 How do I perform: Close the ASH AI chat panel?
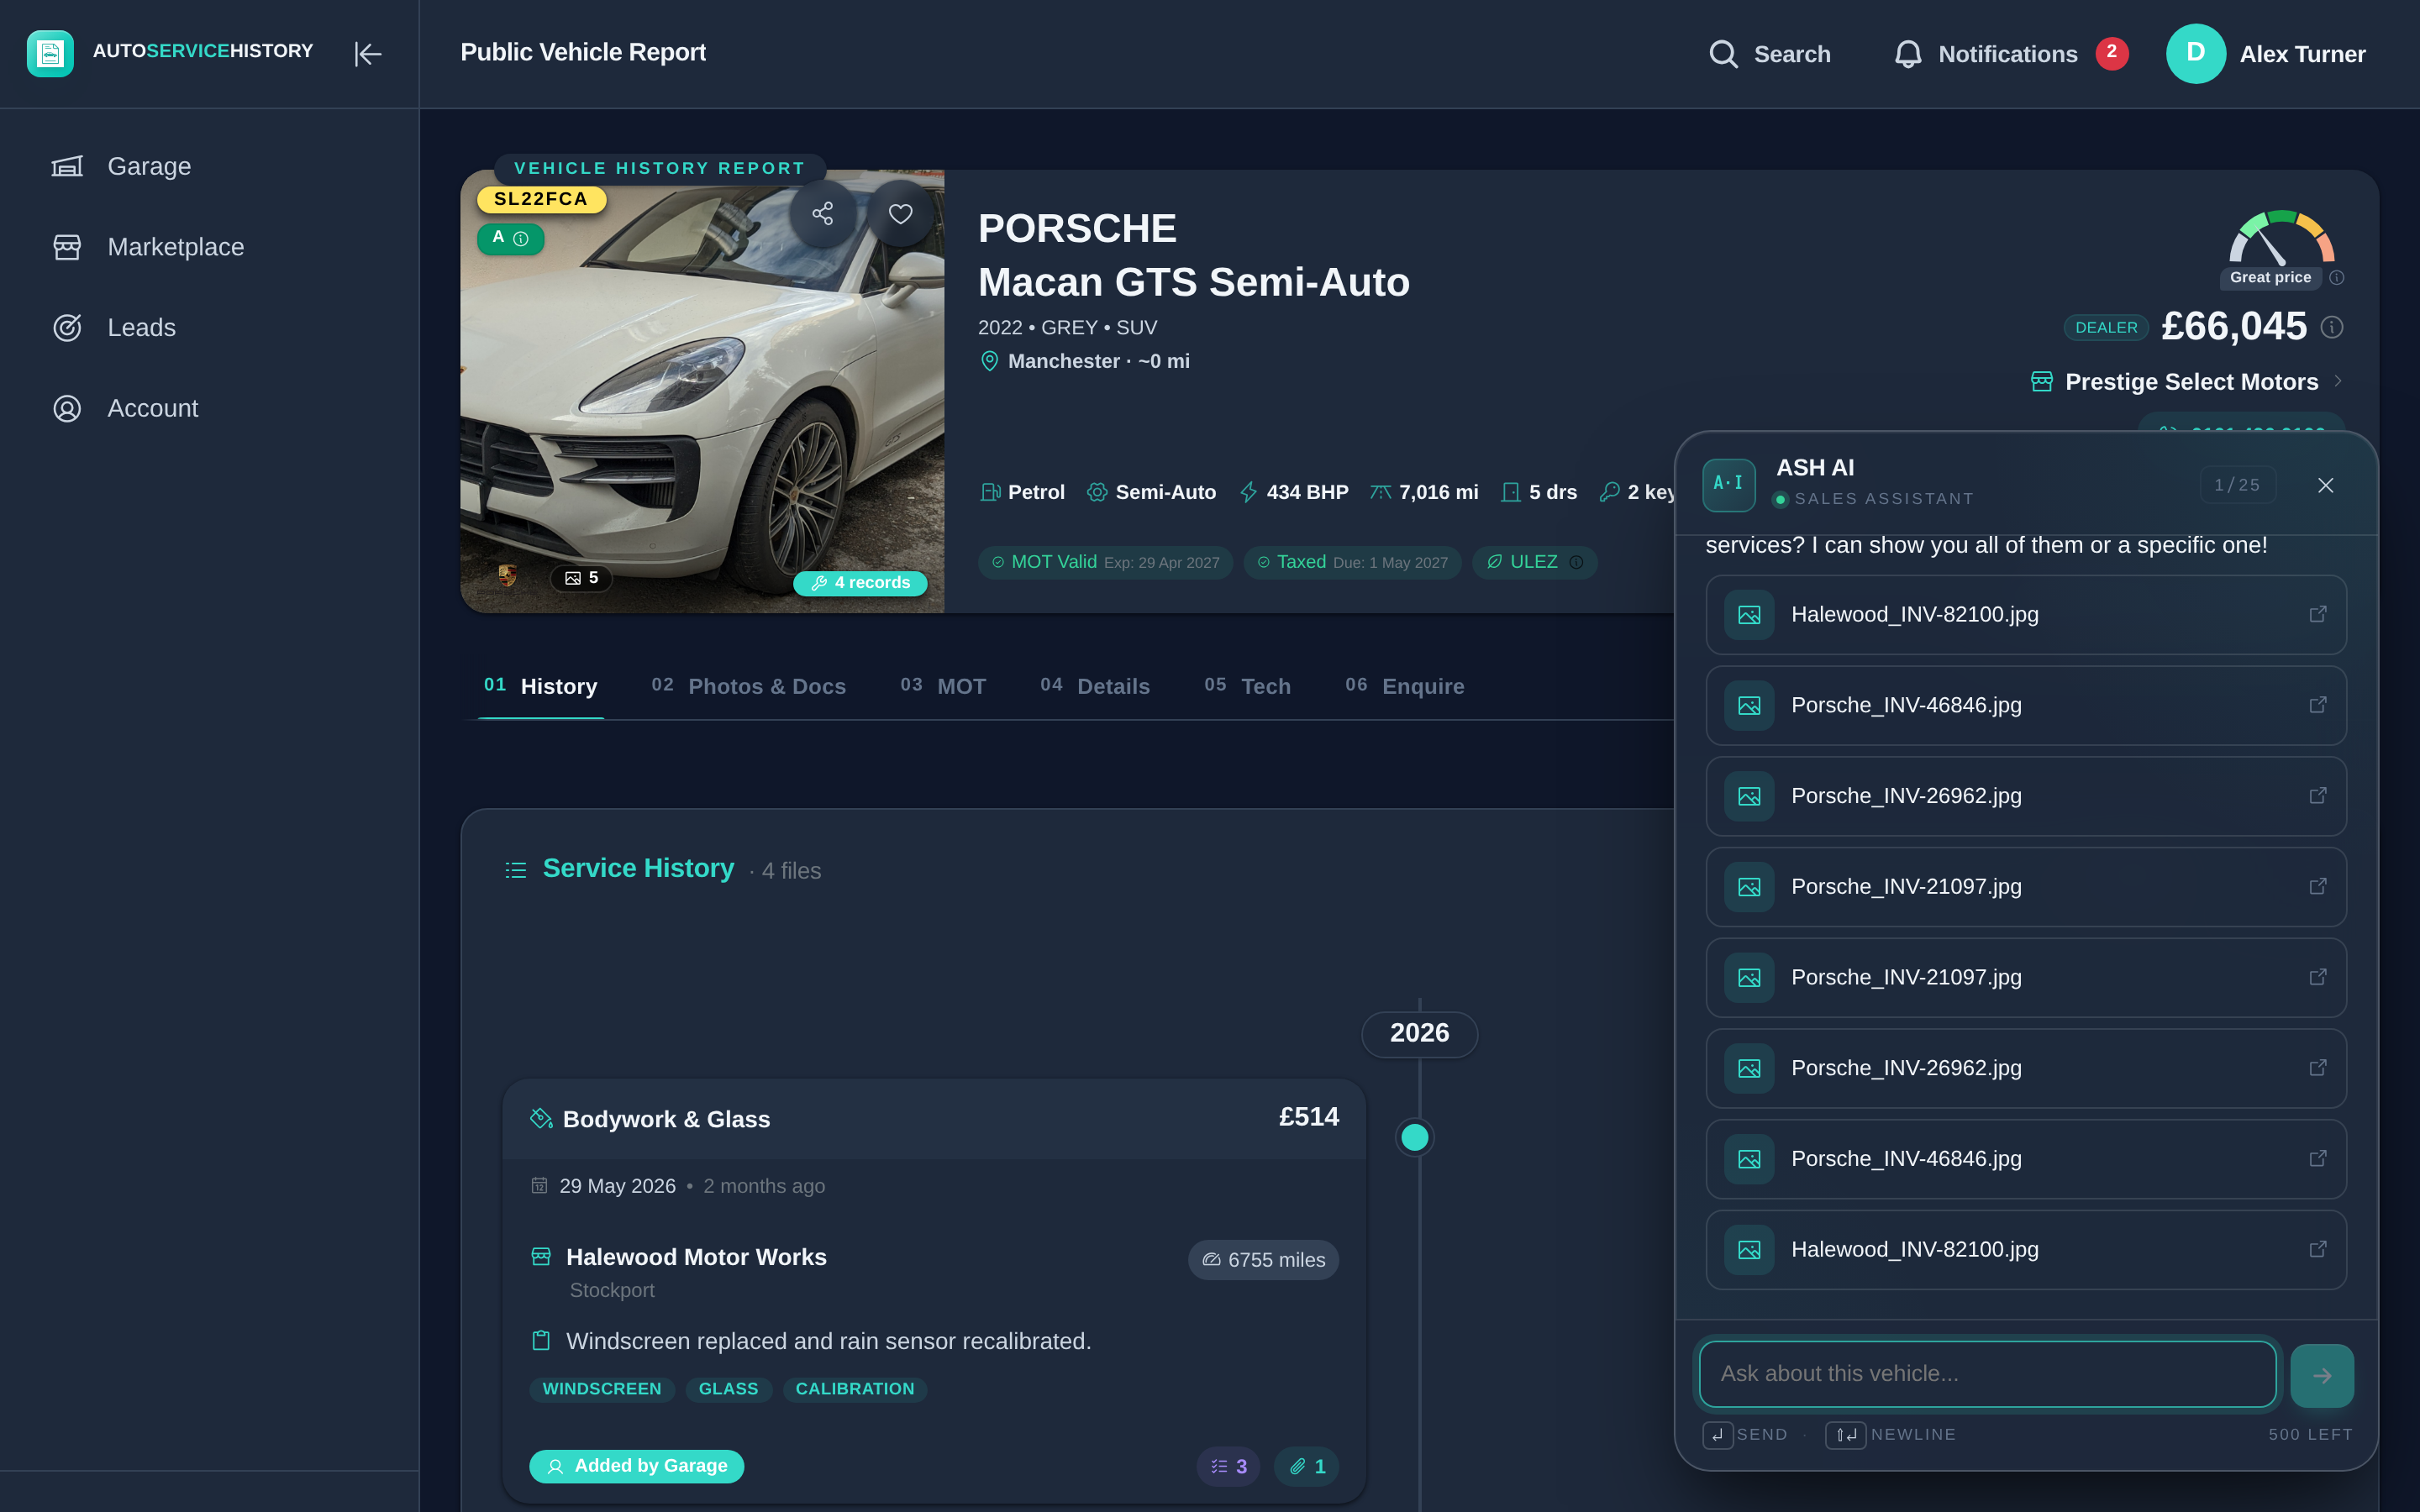tap(2326, 485)
